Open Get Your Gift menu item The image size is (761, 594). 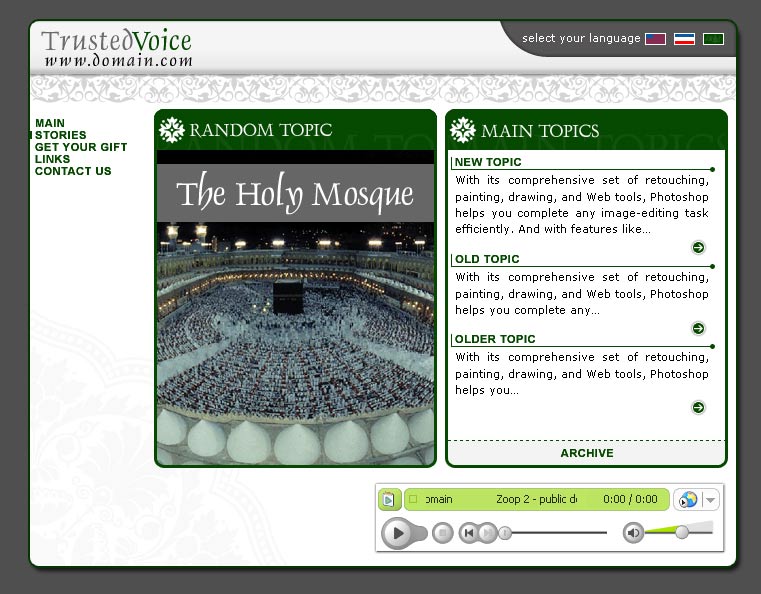pos(81,147)
